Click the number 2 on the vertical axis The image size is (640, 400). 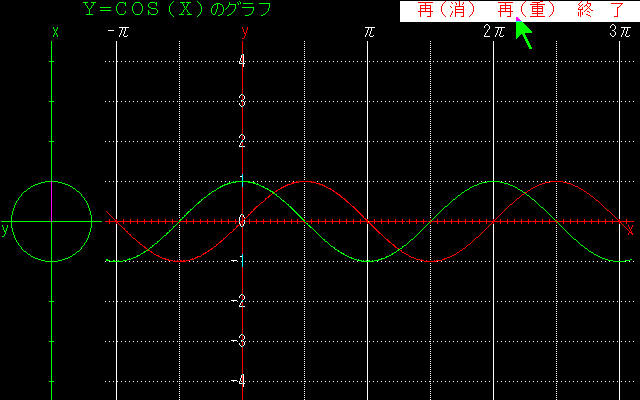coord(242,141)
